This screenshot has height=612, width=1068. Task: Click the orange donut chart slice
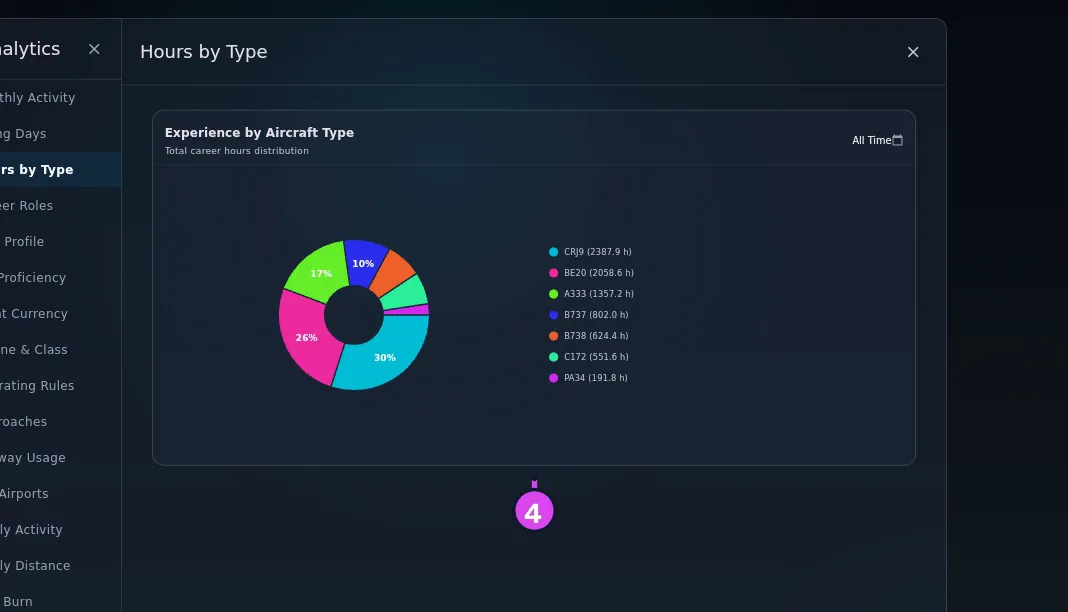coord(394,273)
